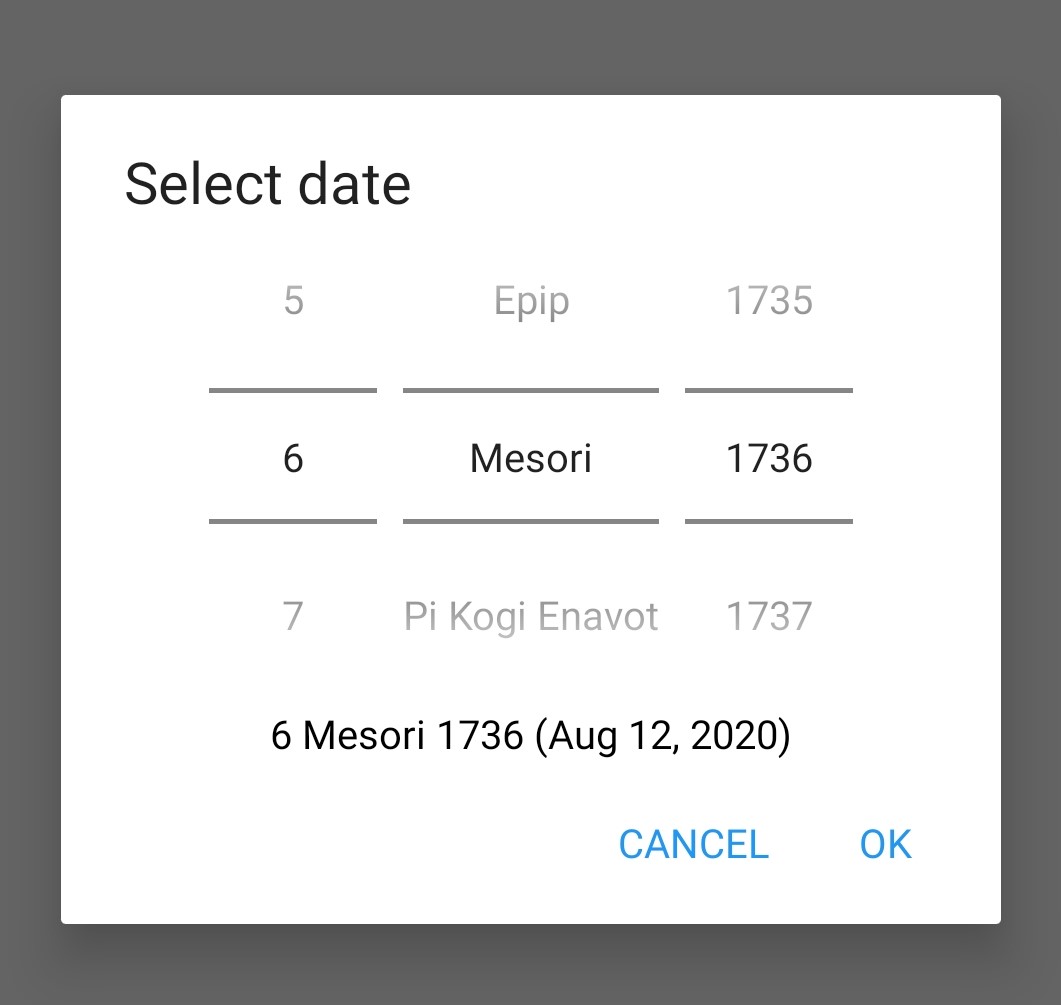Select next day 7 in day picker
The width and height of the screenshot is (1061, 1005).
[x=293, y=616]
